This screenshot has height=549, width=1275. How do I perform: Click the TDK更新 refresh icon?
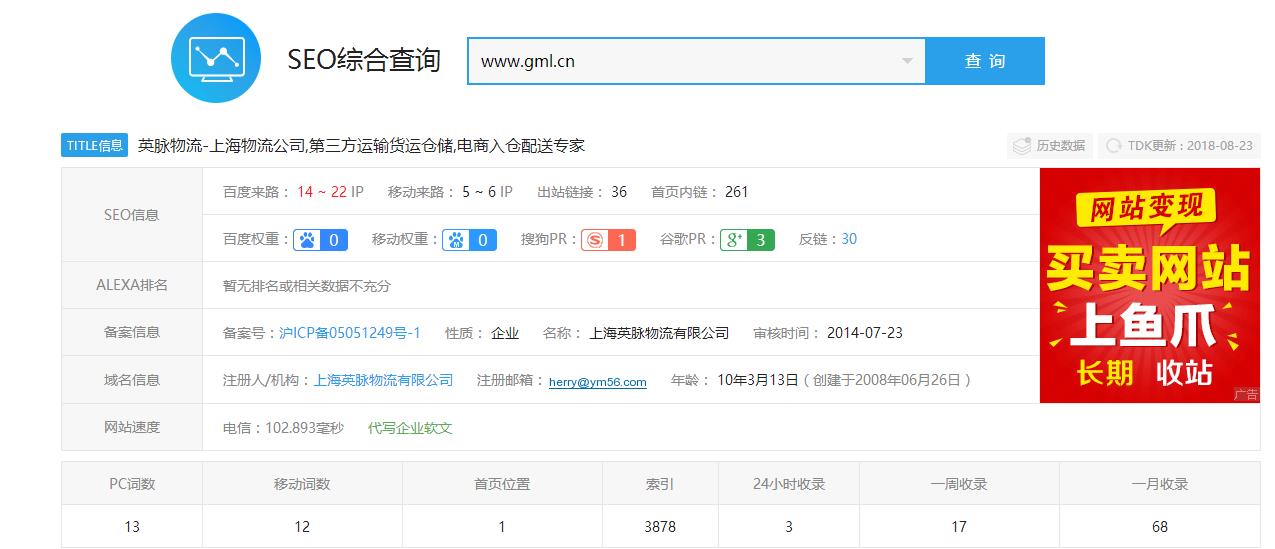[x=1112, y=146]
